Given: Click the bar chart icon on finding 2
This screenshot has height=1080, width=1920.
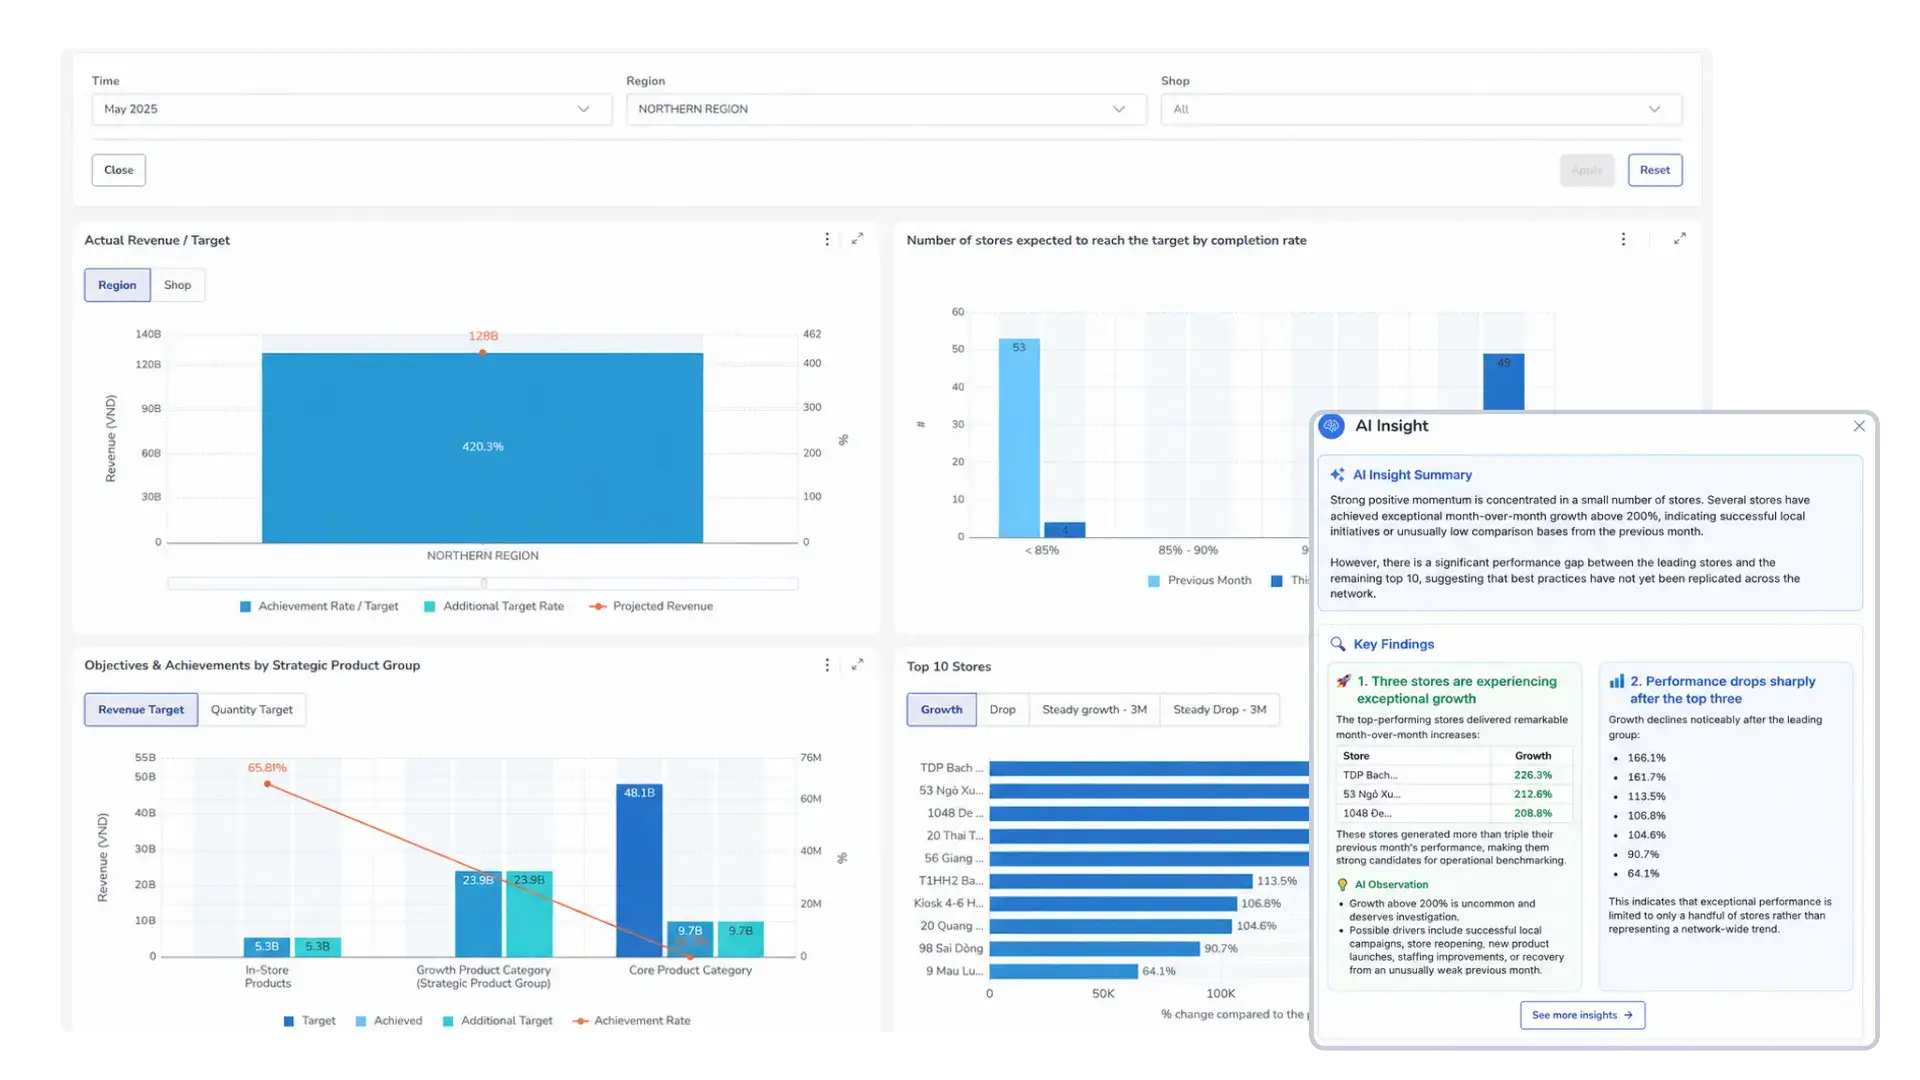Looking at the screenshot, I should (1616, 681).
